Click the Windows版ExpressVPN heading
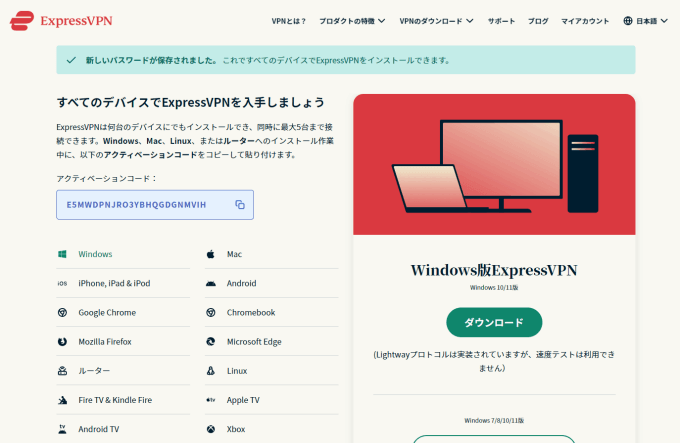This screenshot has height=443, width=680. 494,270
